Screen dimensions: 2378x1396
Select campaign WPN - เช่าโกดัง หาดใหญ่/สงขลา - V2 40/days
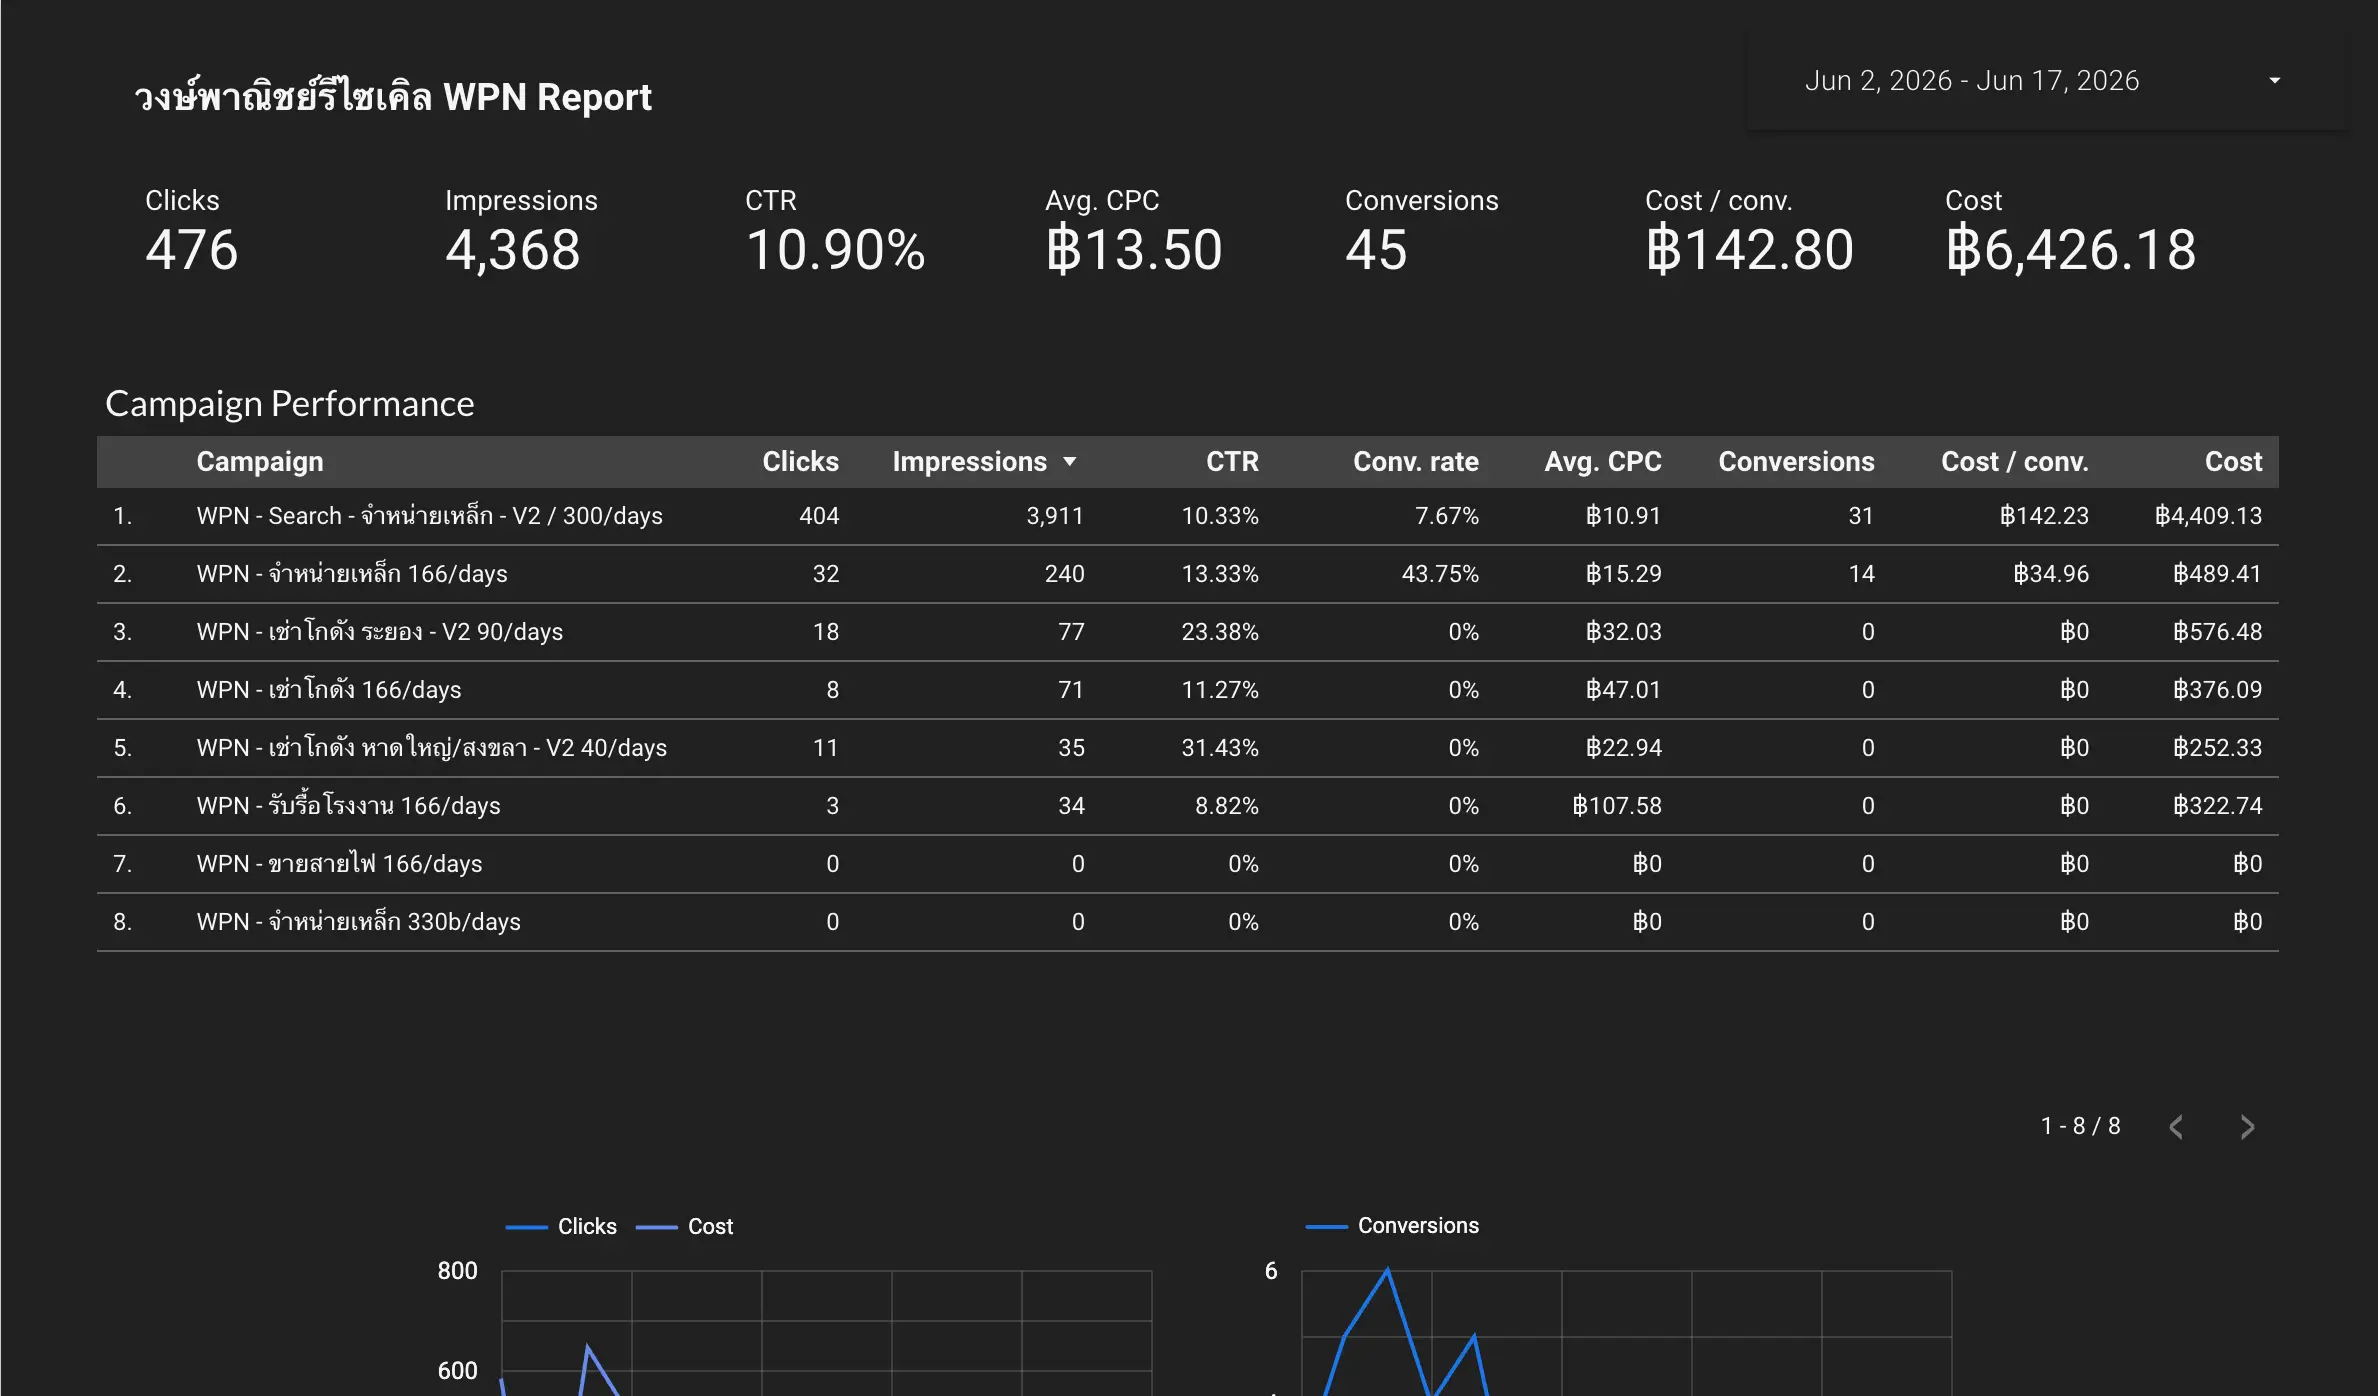point(432,748)
